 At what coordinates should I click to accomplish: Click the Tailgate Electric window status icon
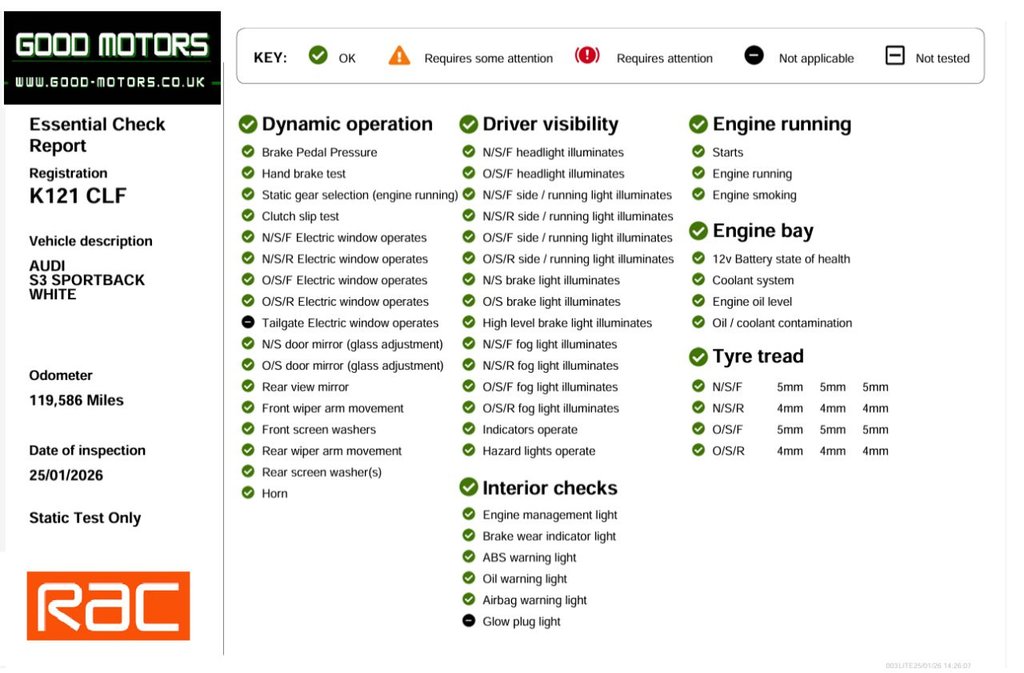click(248, 323)
